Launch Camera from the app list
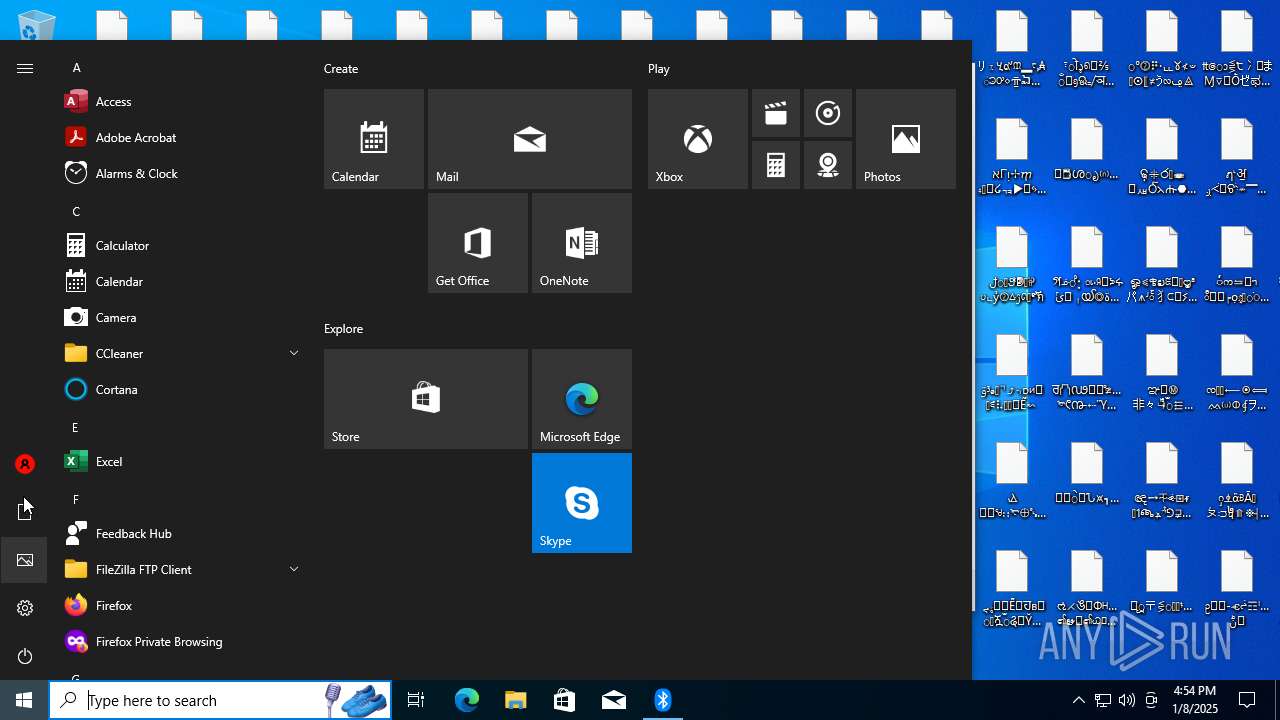Viewport: 1280px width, 720px height. click(182, 317)
